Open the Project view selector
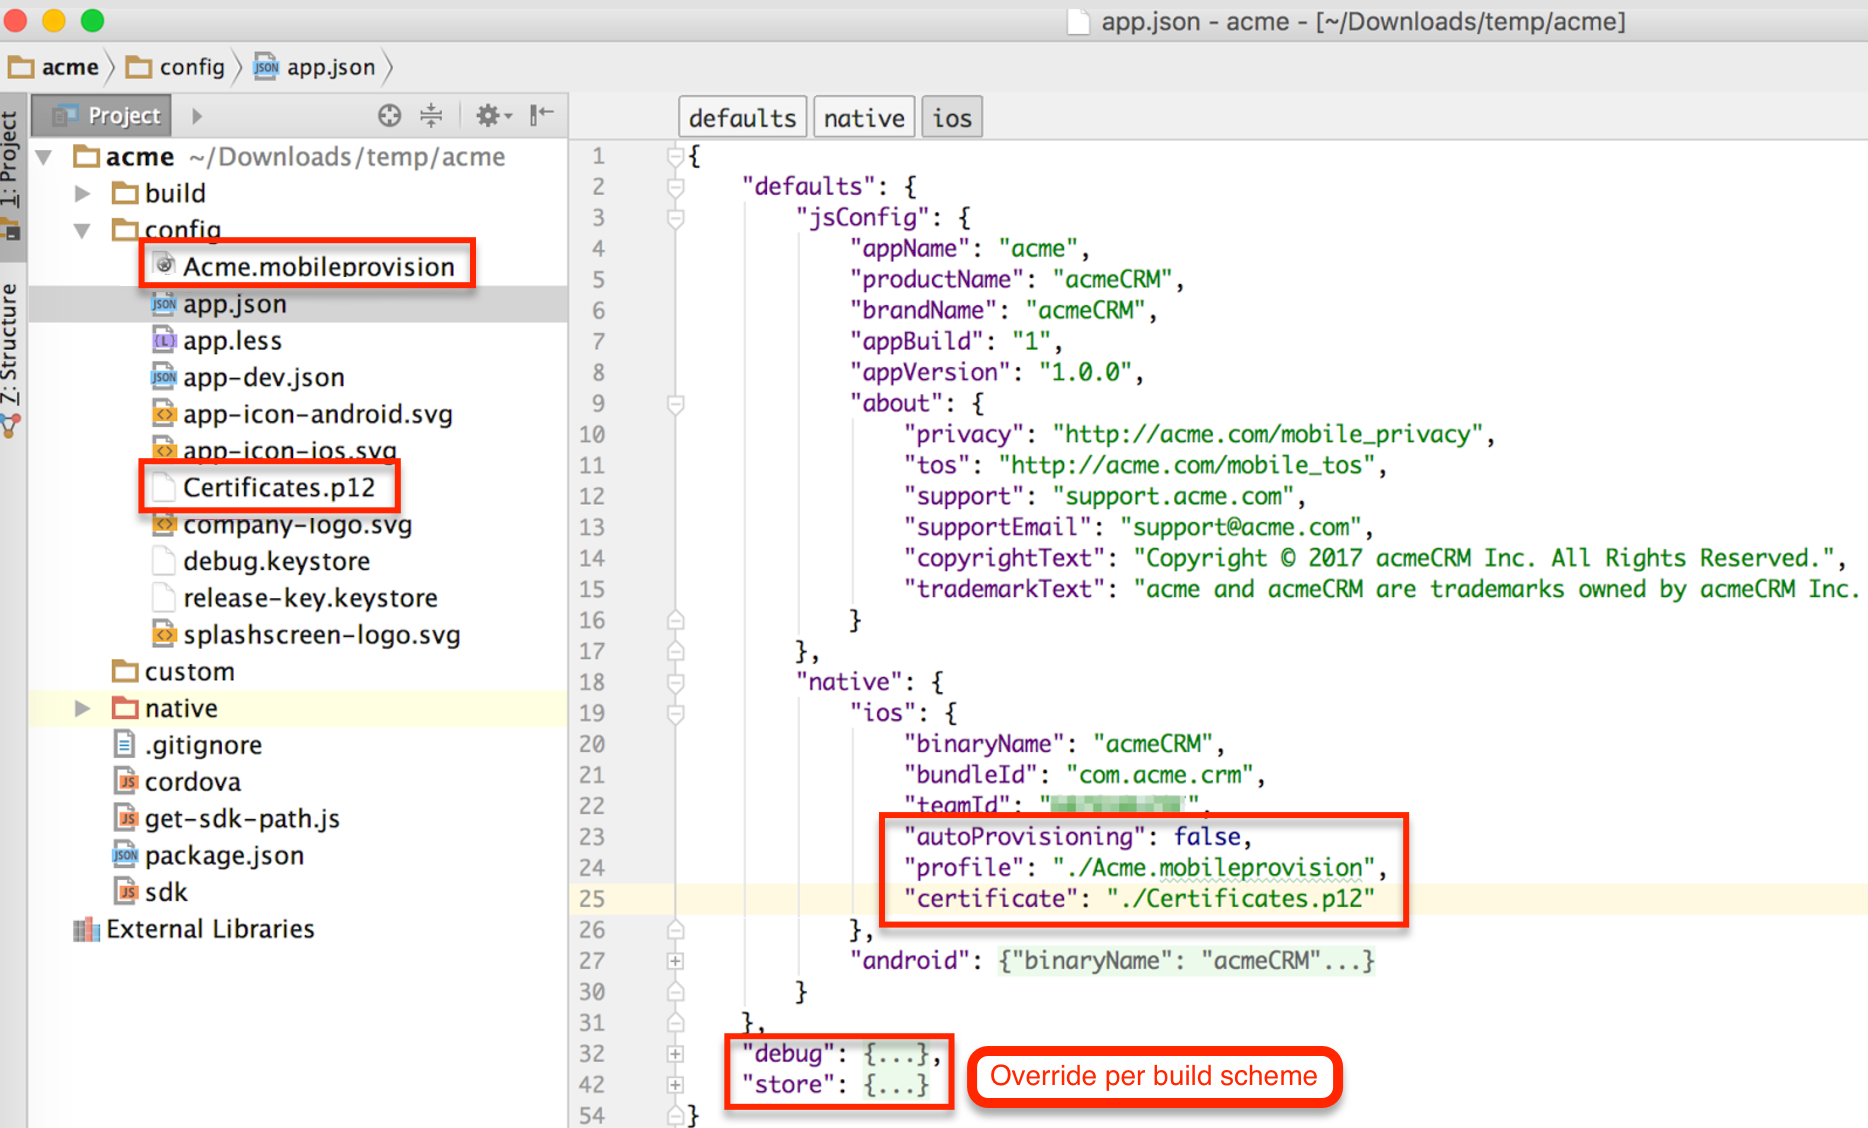Image resolution: width=1868 pixels, height=1128 pixels. (103, 116)
